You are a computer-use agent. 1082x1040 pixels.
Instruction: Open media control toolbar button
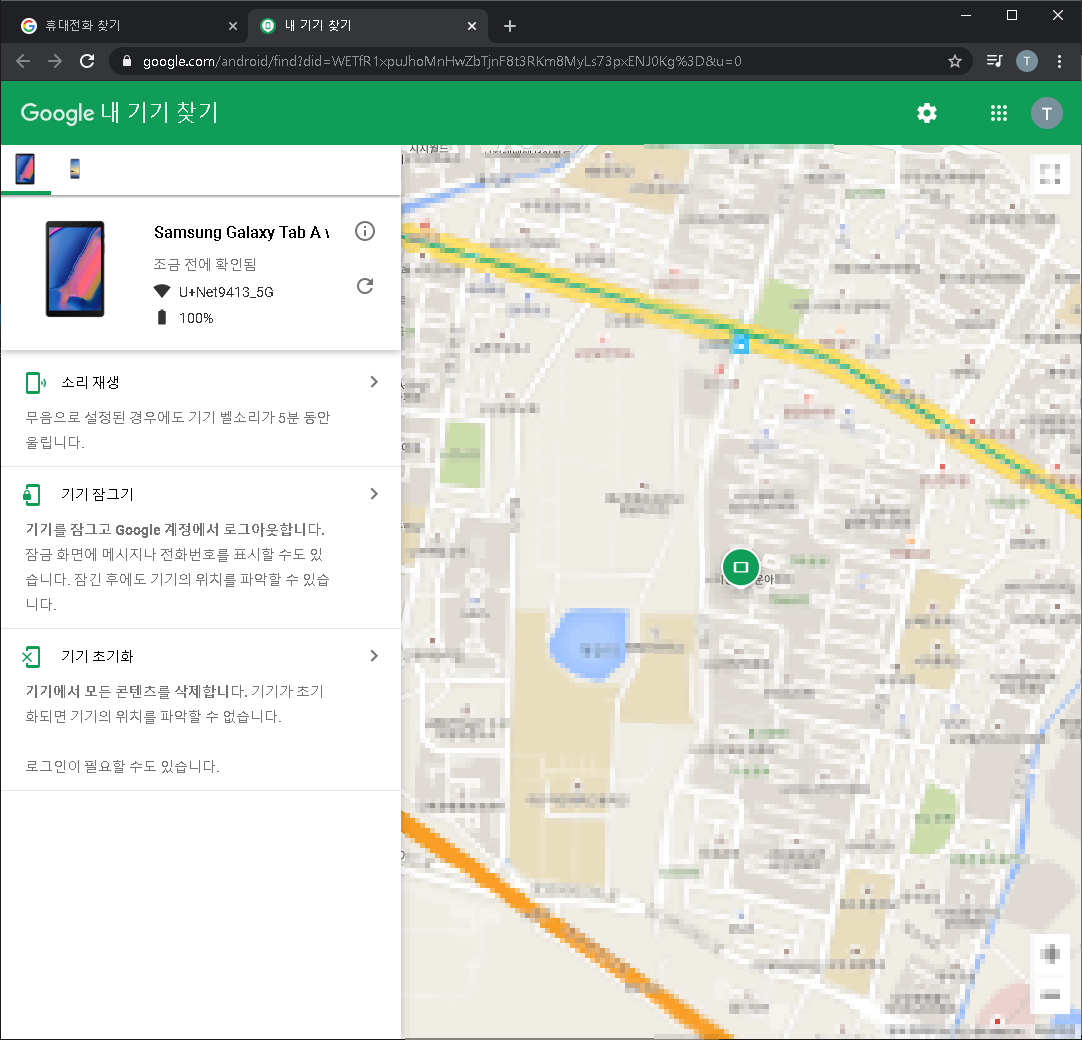click(x=994, y=61)
